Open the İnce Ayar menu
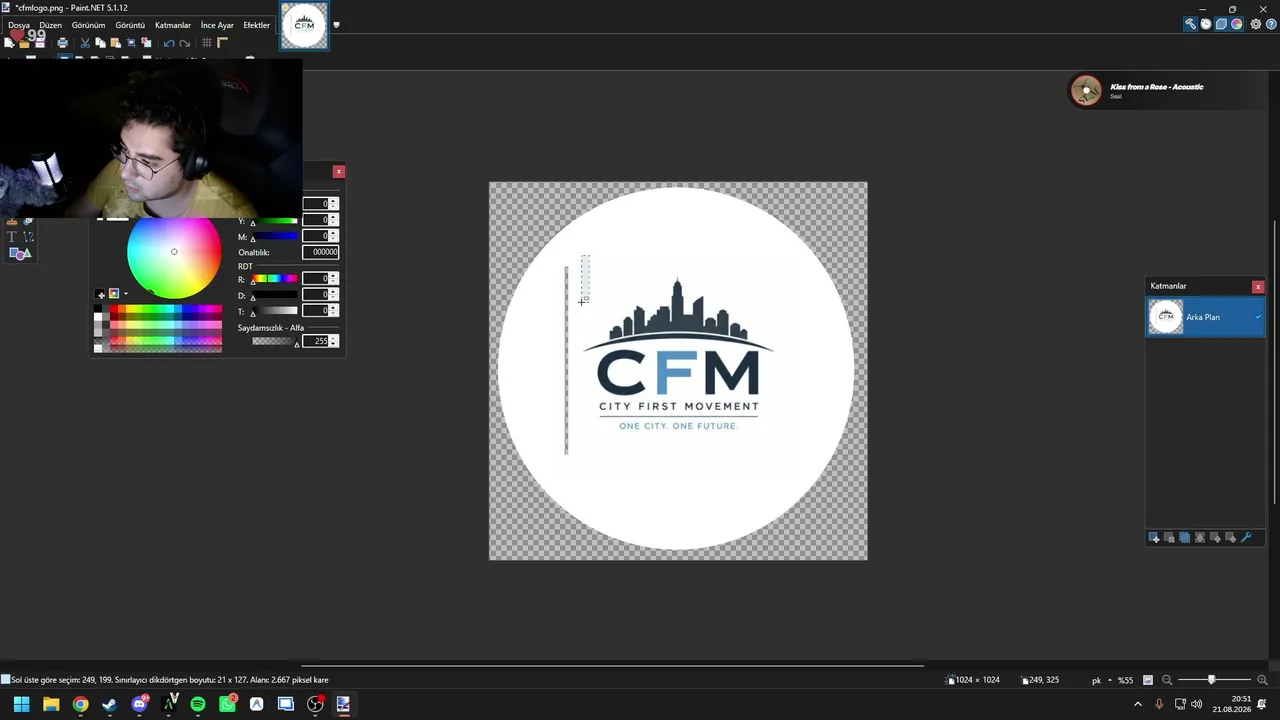Image resolution: width=1280 pixels, height=720 pixels. click(x=217, y=25)
